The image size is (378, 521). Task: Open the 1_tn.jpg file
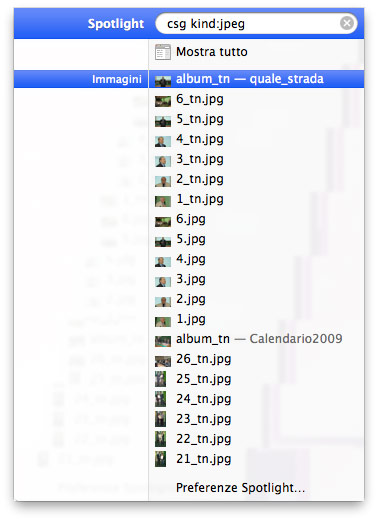pyautogui.click(x=256, y=199)
